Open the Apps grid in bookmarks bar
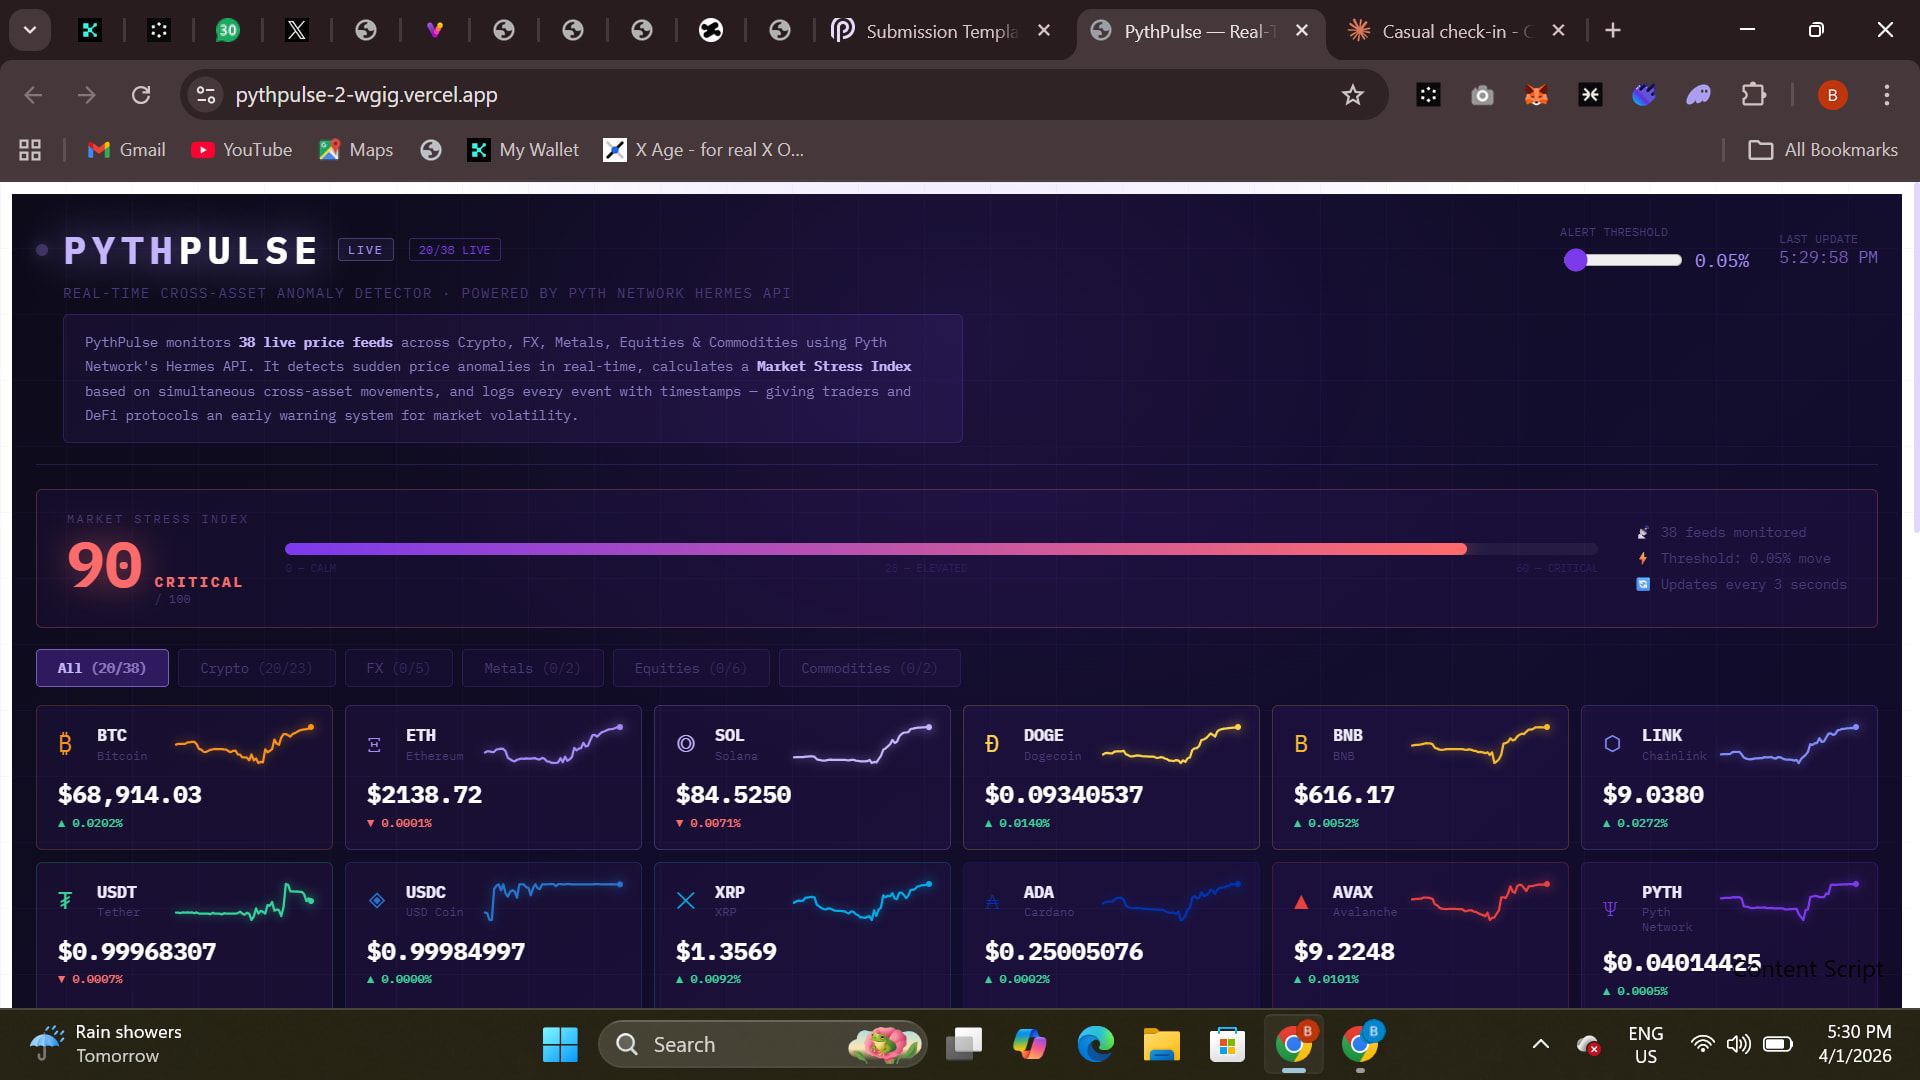Image resolution: width=1920 pixels, height=1080 pixels. point(30,150)
